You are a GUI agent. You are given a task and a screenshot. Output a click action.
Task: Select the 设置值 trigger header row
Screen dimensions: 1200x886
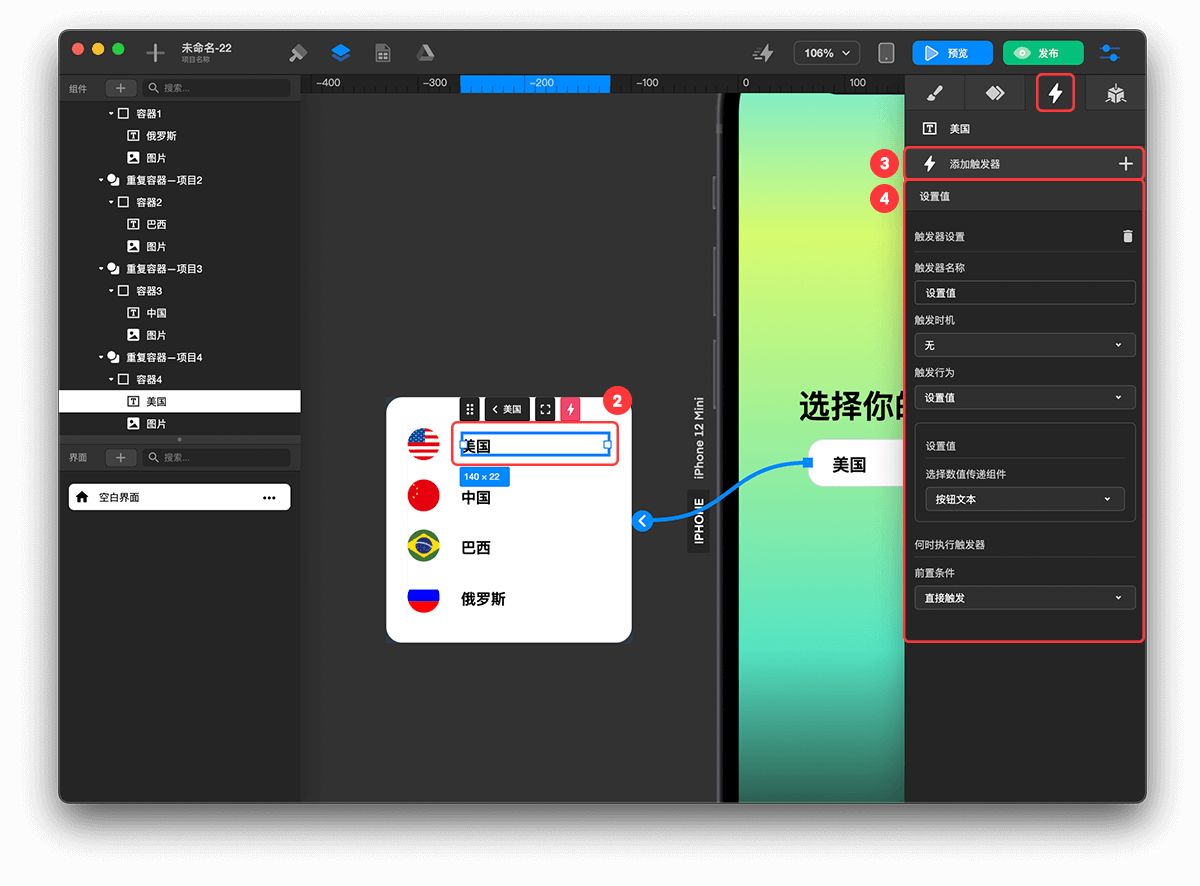1025,197
